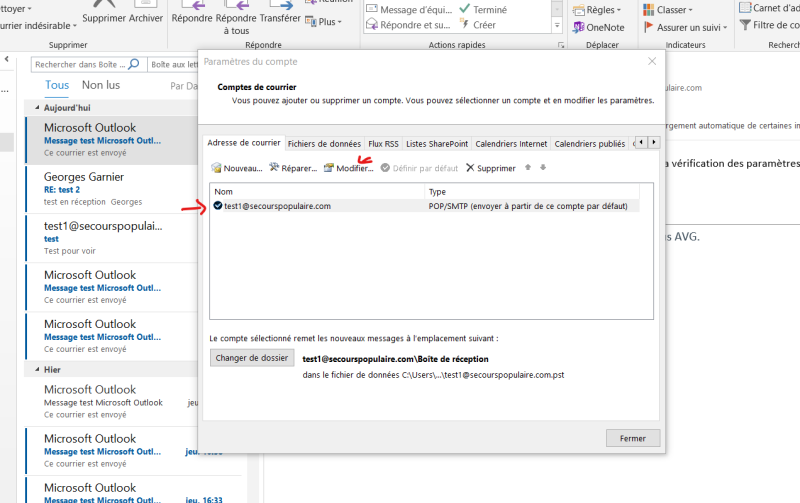
Task: Open Actions rapides dialog launcher
Action: [x=561, y=45]
